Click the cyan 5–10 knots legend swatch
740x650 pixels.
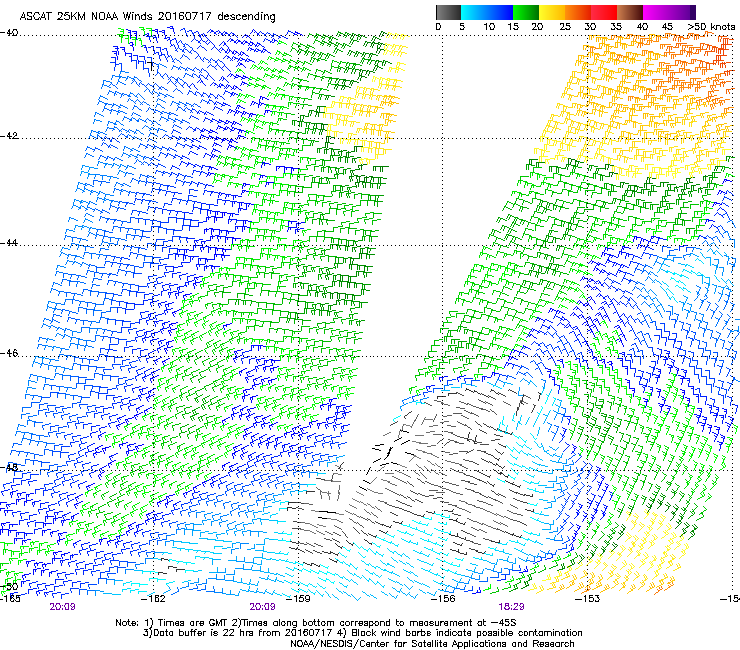473,12
